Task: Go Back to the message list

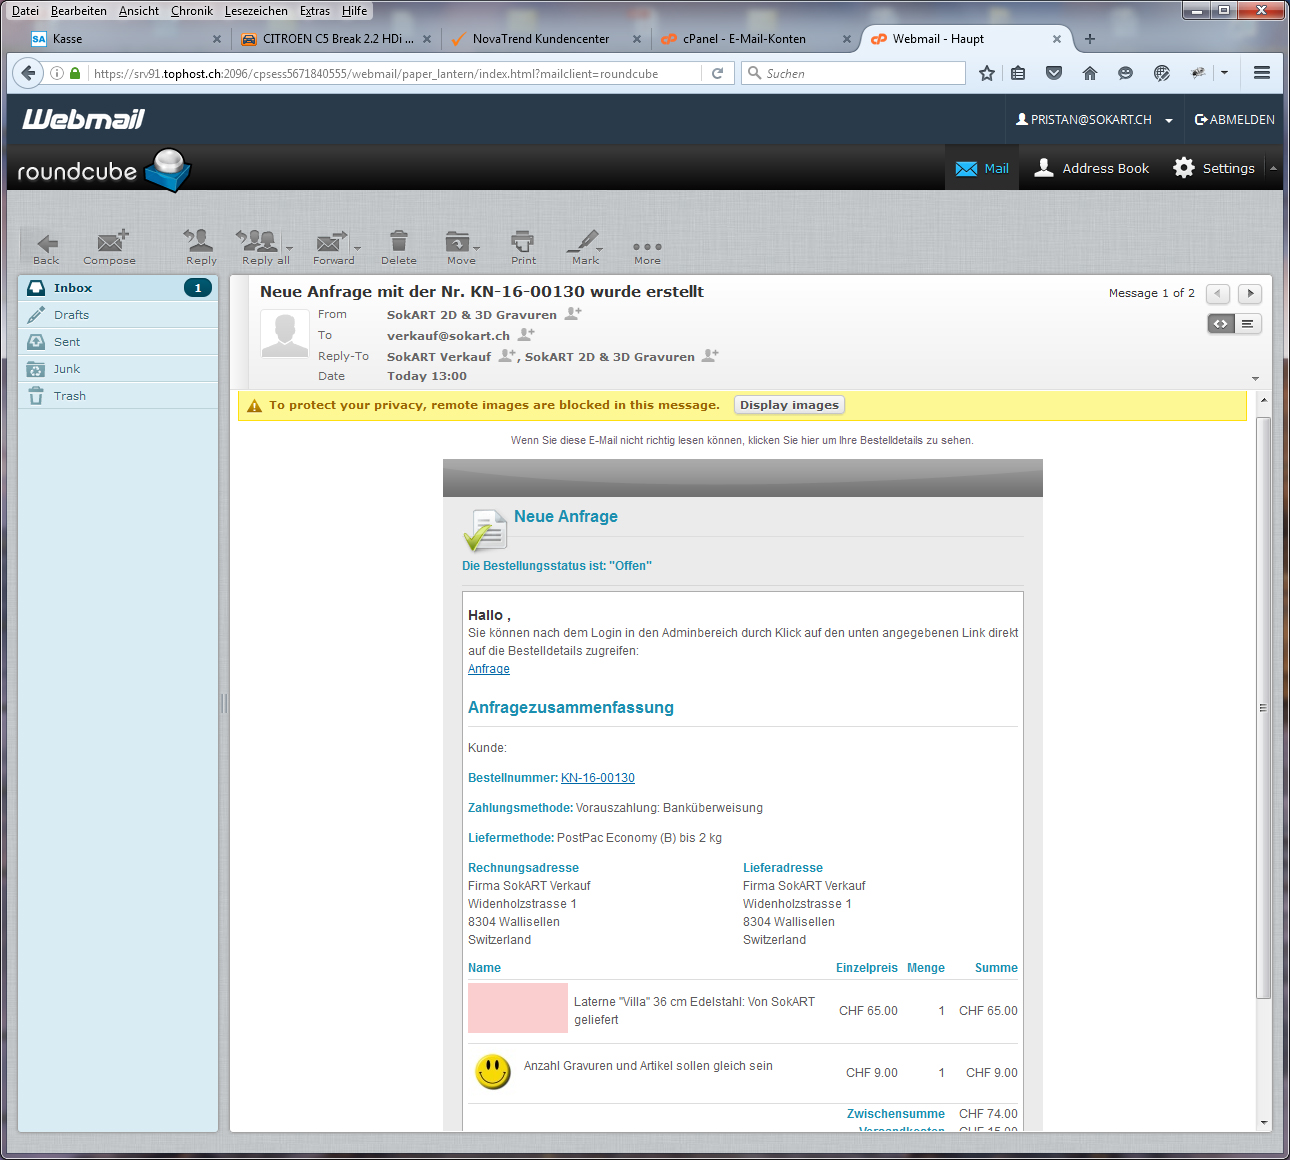Action: coord(46,244)
